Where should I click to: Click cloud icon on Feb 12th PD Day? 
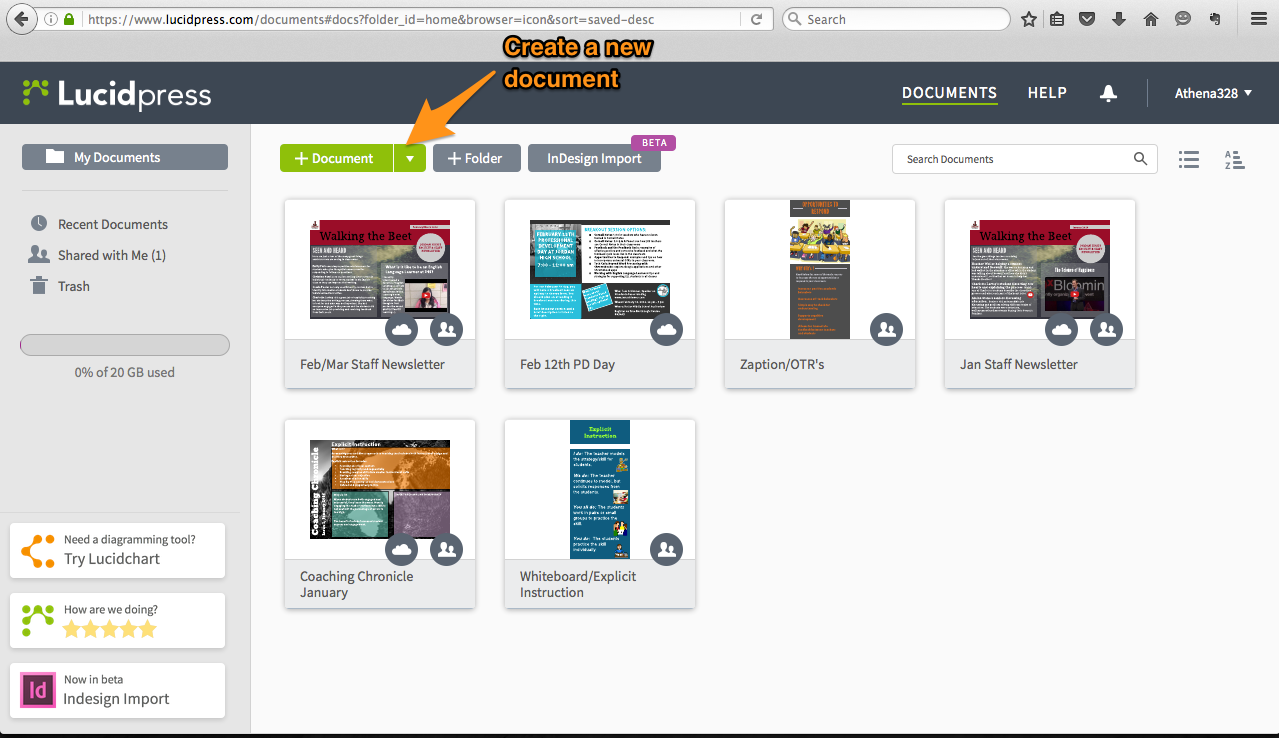tap(666, 329)
